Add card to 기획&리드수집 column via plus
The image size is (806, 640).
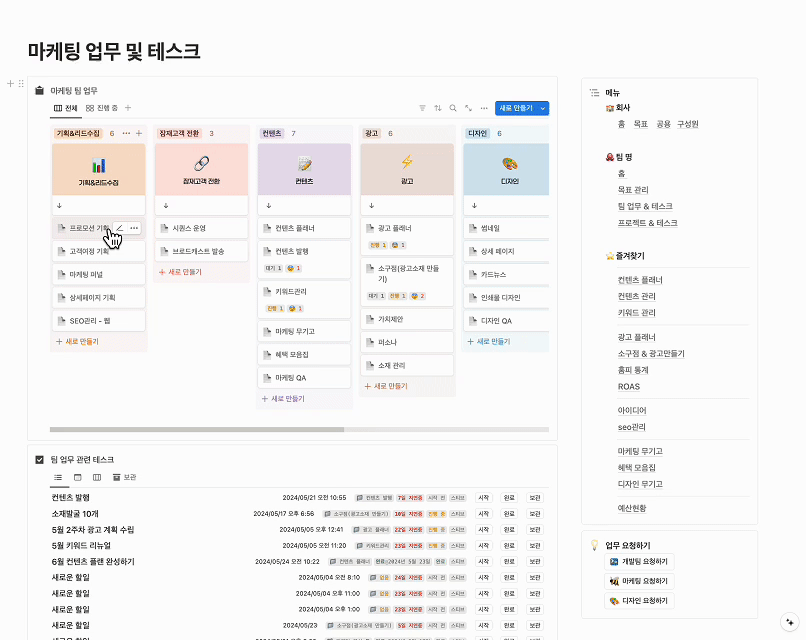[x=140, y=133]
